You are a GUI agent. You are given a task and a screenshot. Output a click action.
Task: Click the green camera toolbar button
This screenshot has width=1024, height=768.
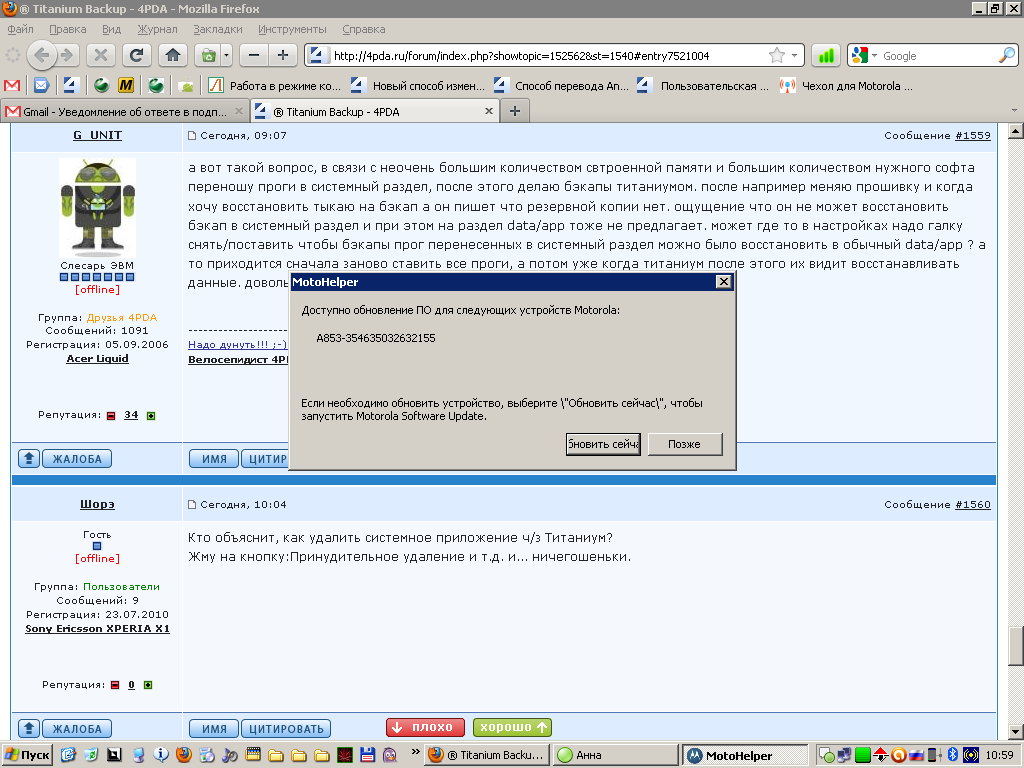(x=208, y=56)
